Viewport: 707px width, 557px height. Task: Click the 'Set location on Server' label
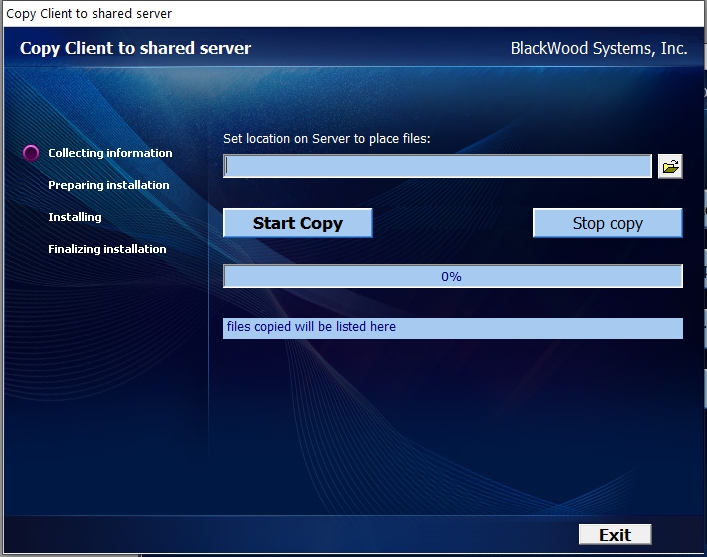click(x=326, y=139)
